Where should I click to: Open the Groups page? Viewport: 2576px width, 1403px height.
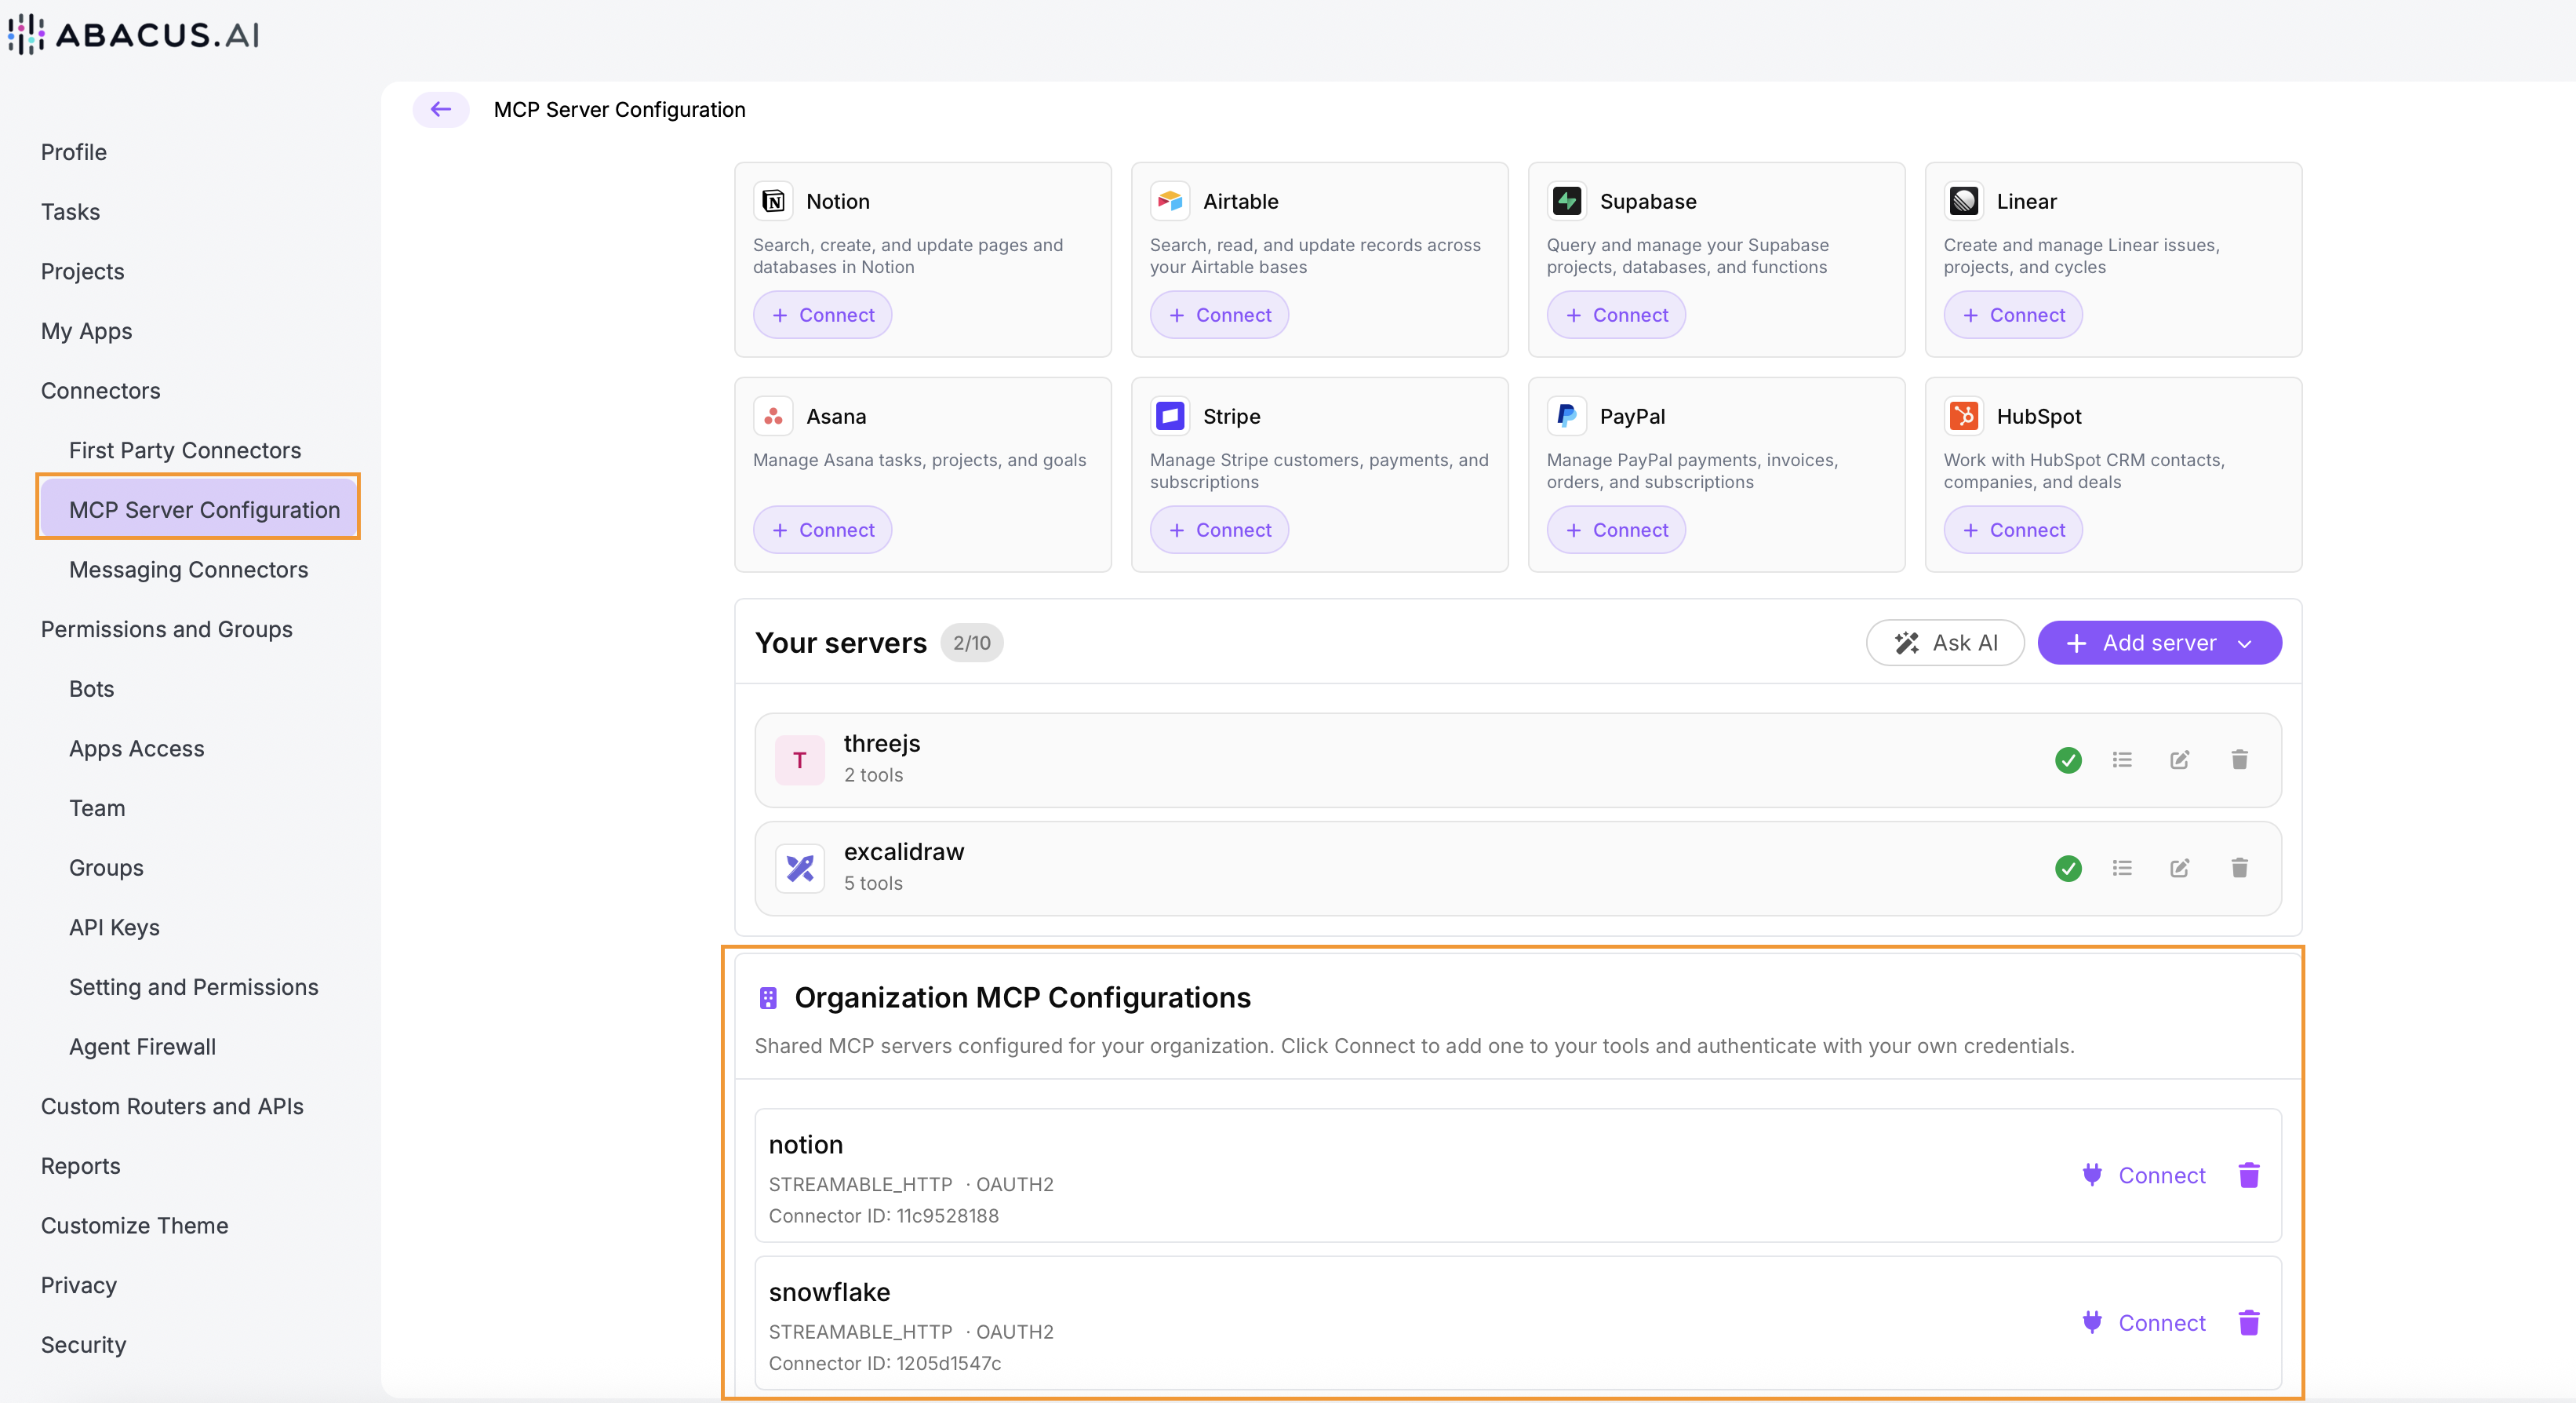[x=106, y=868]
